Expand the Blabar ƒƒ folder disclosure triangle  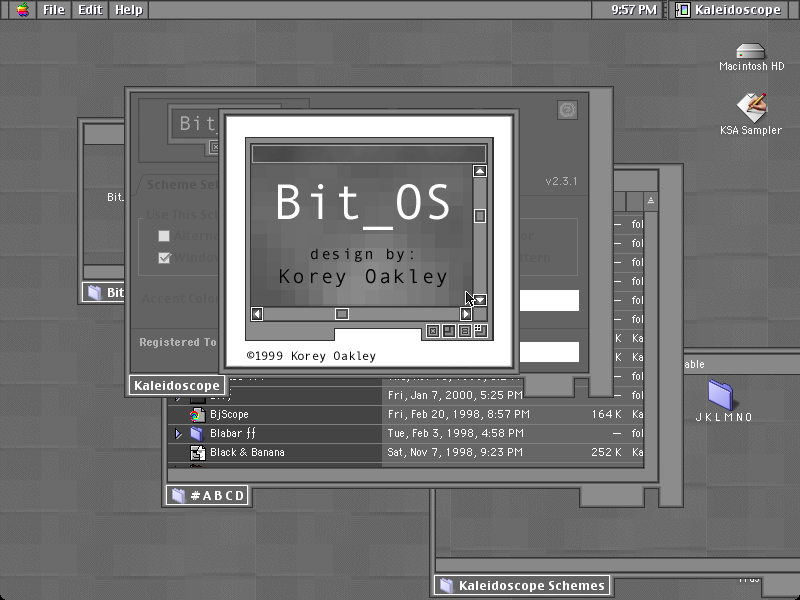coord(178,434)
